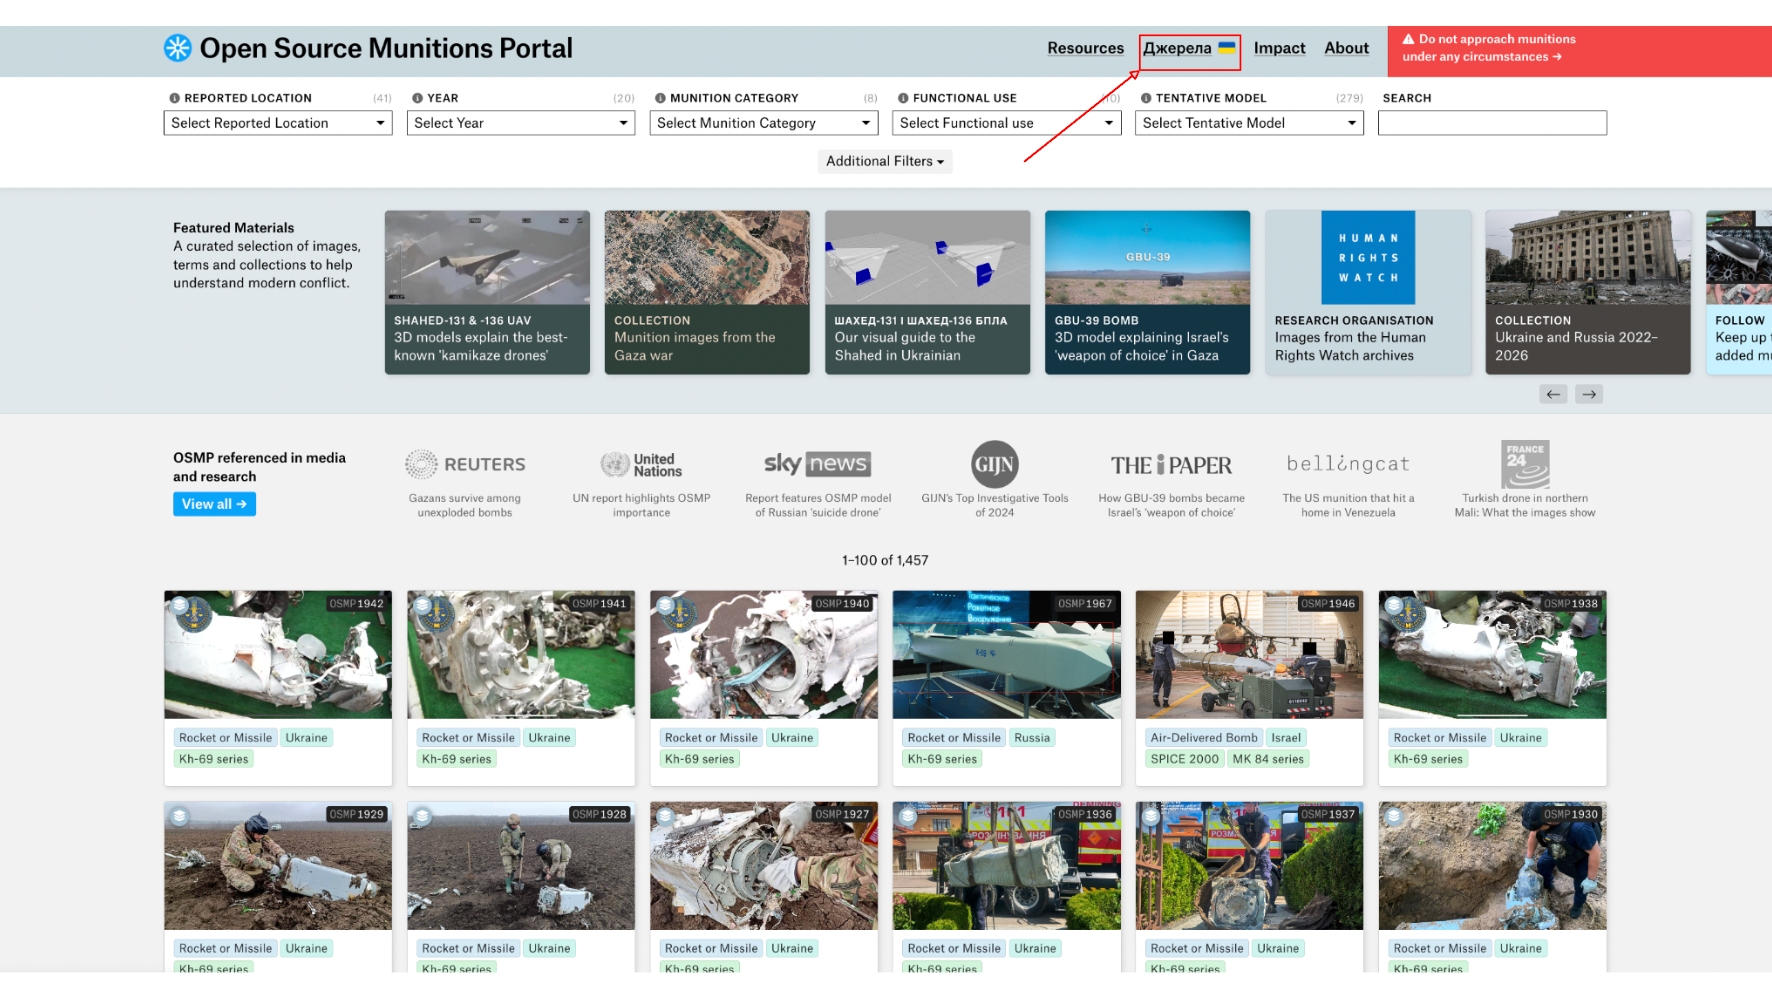Click the info icon beside Reported Location
The image size is (1772, 996).
174,98
